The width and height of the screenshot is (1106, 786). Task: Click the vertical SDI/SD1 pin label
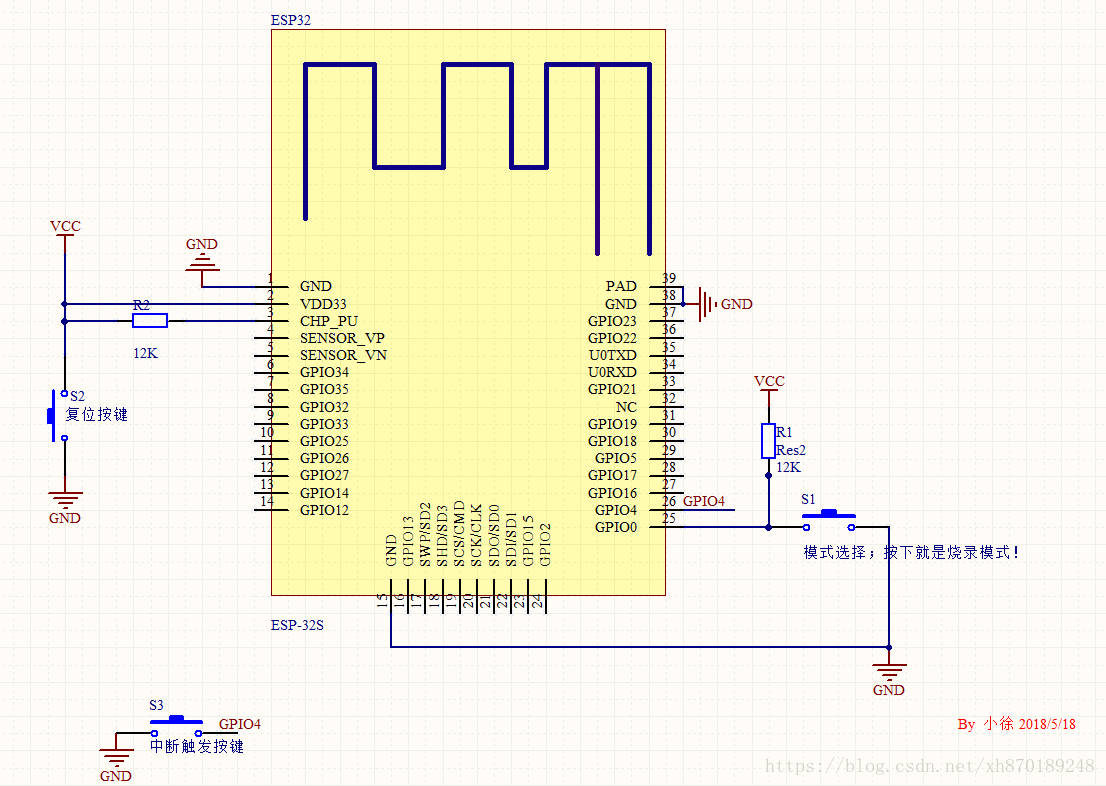coord(511,539)
